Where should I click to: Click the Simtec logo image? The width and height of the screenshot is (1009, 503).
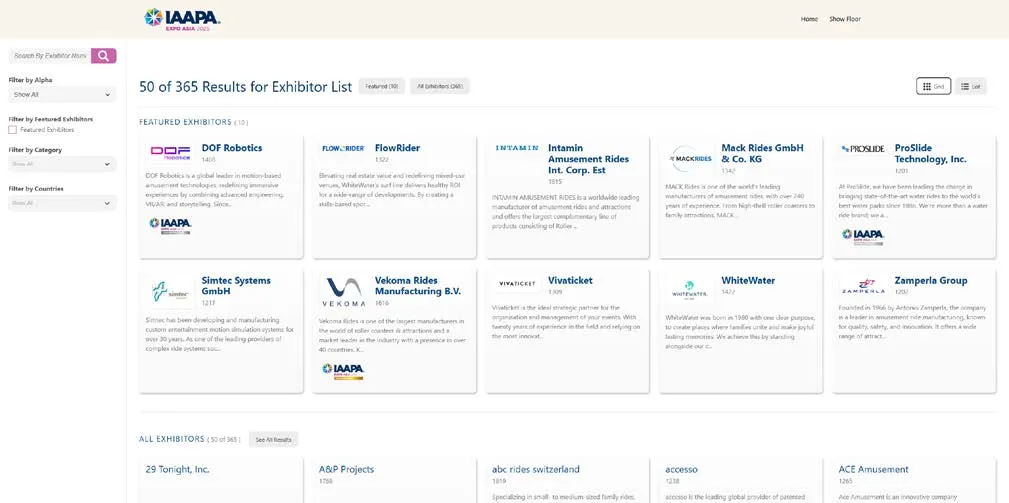point(170,292)
